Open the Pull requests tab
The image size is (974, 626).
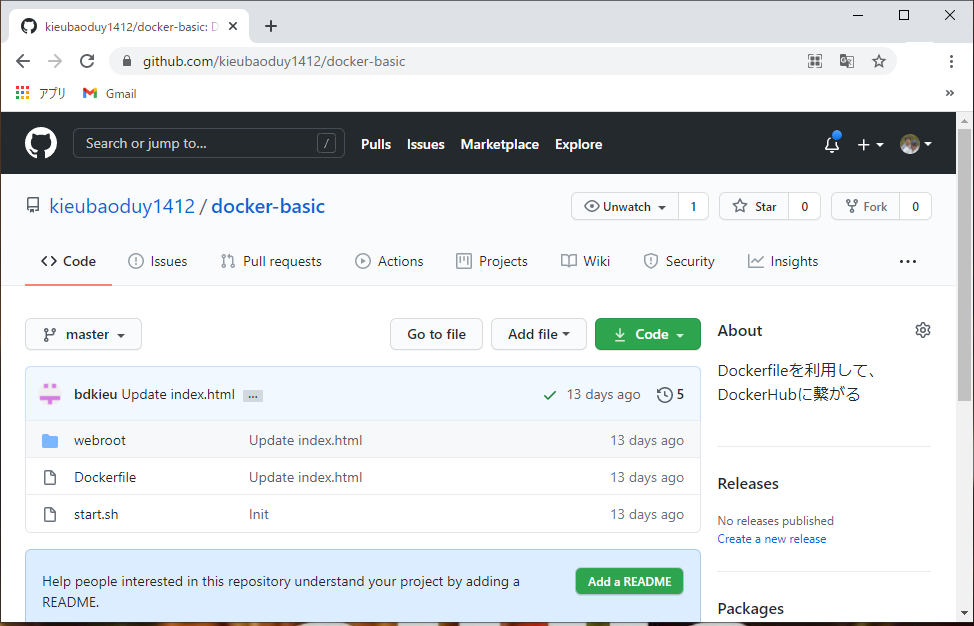tap(271, 261)
